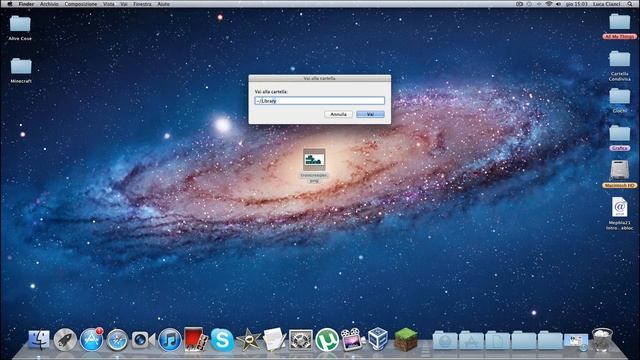Open Skype from the Dock

click(222, 340)
